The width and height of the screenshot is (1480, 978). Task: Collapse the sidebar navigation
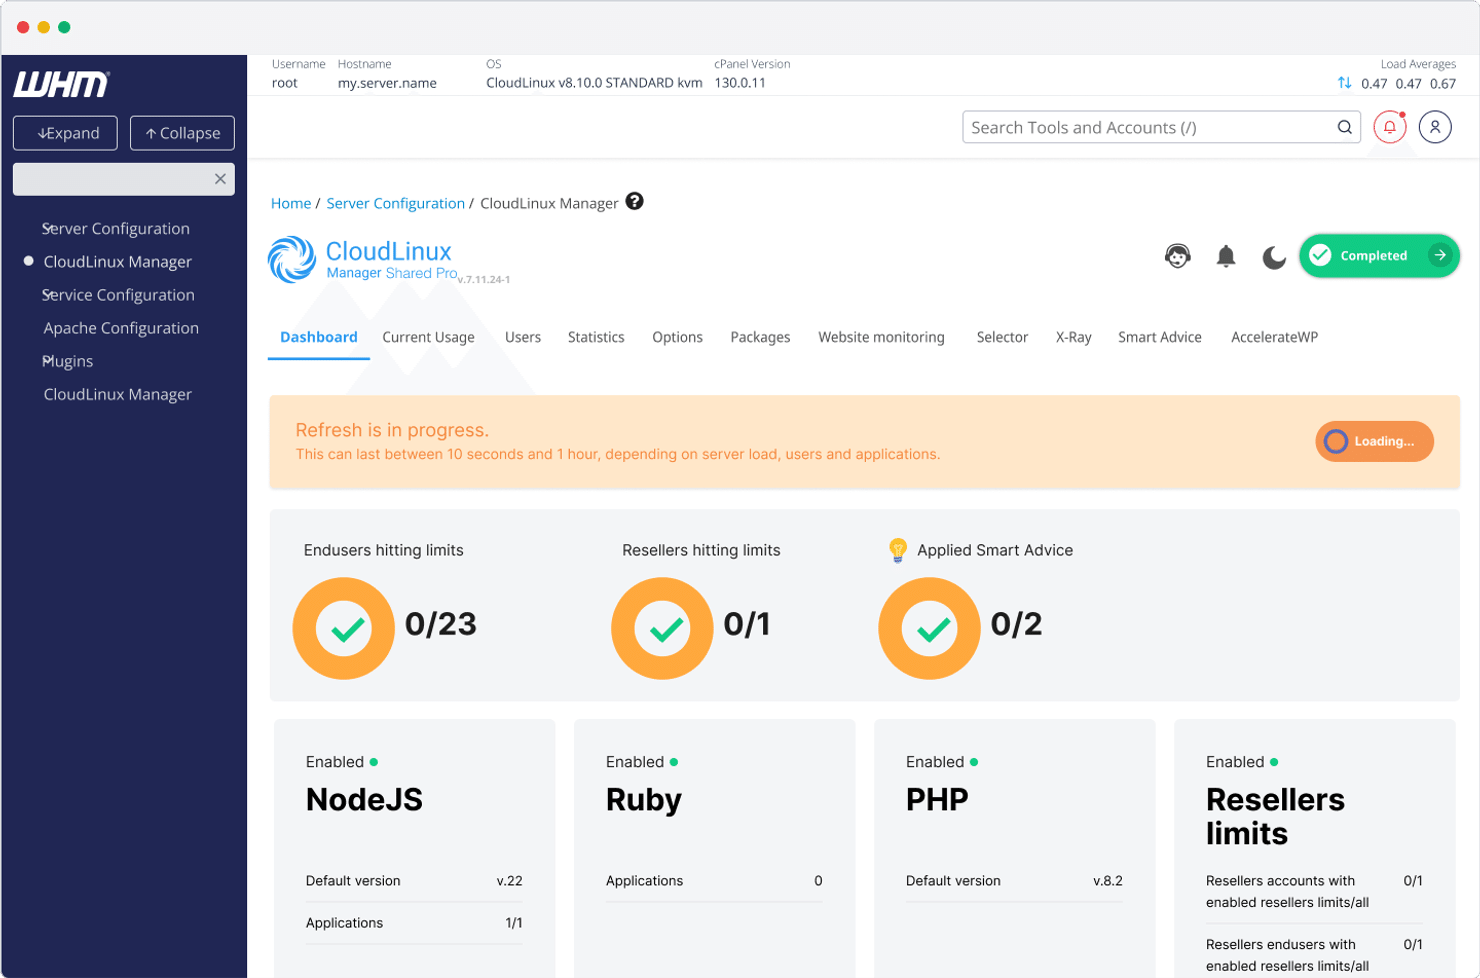[181, 132]
